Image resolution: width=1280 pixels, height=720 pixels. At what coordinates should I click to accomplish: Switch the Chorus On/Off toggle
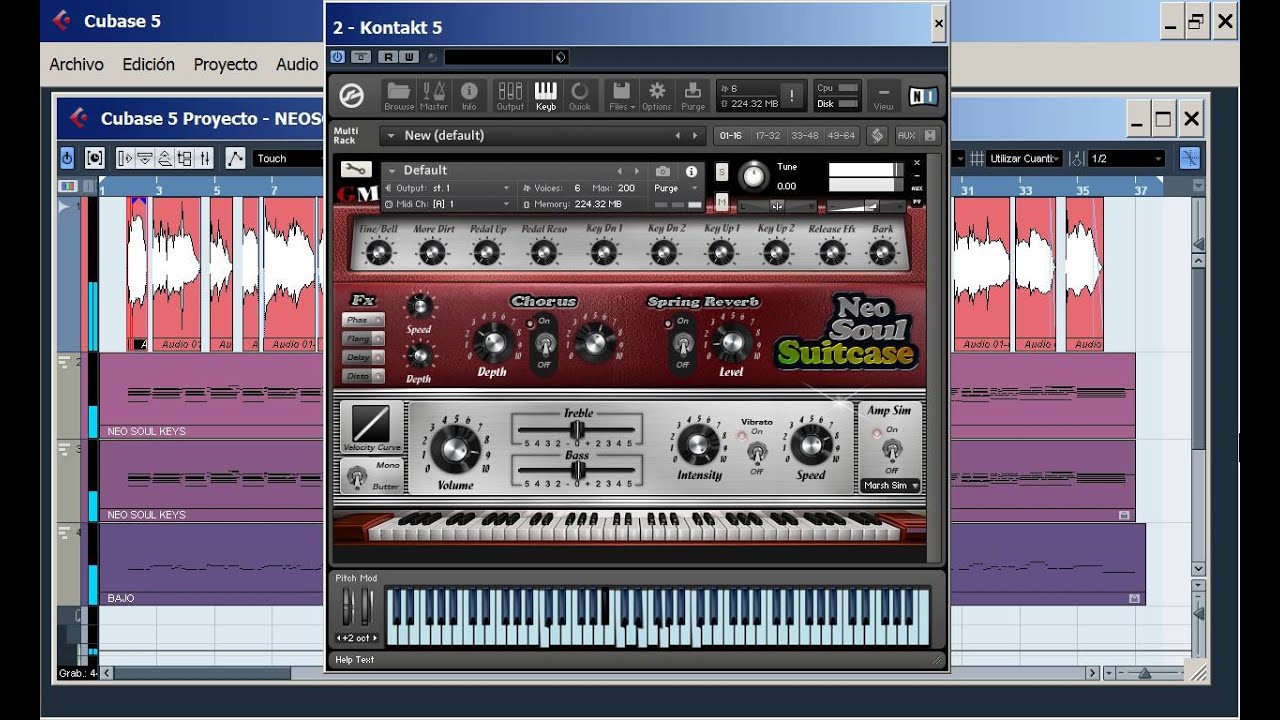[545, 344]
